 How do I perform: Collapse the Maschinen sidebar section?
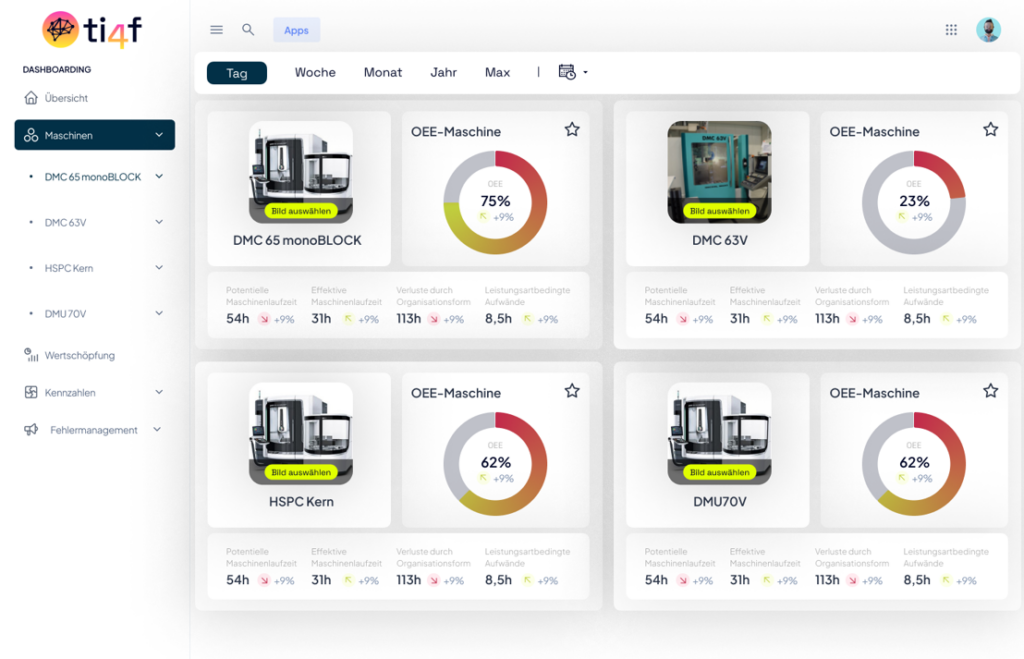159,135
